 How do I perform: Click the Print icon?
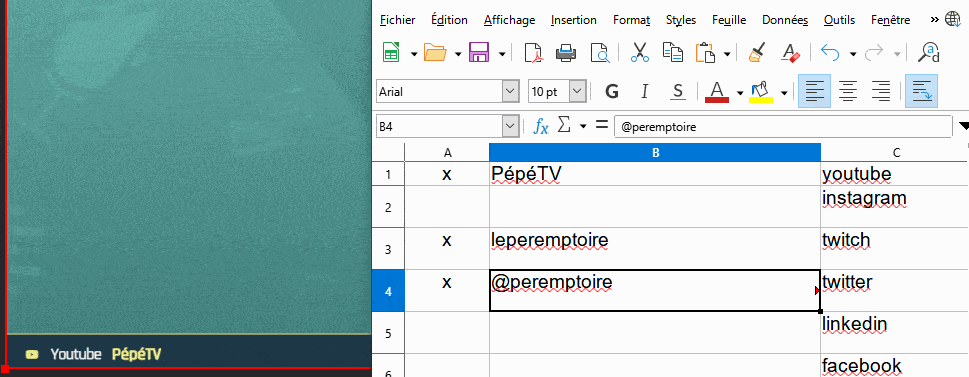[566, 53]
